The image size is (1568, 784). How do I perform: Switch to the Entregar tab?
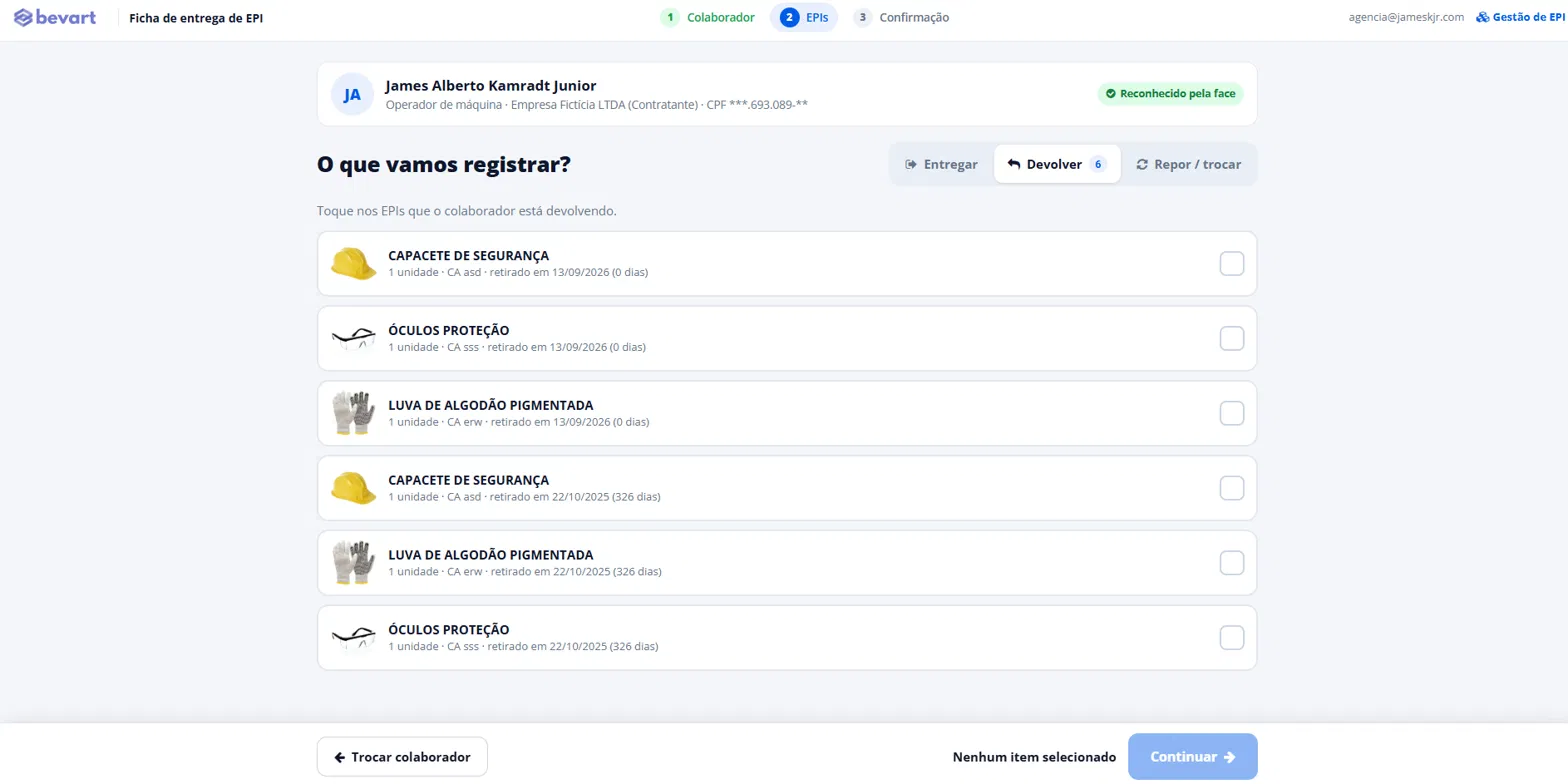pos(941,164)
